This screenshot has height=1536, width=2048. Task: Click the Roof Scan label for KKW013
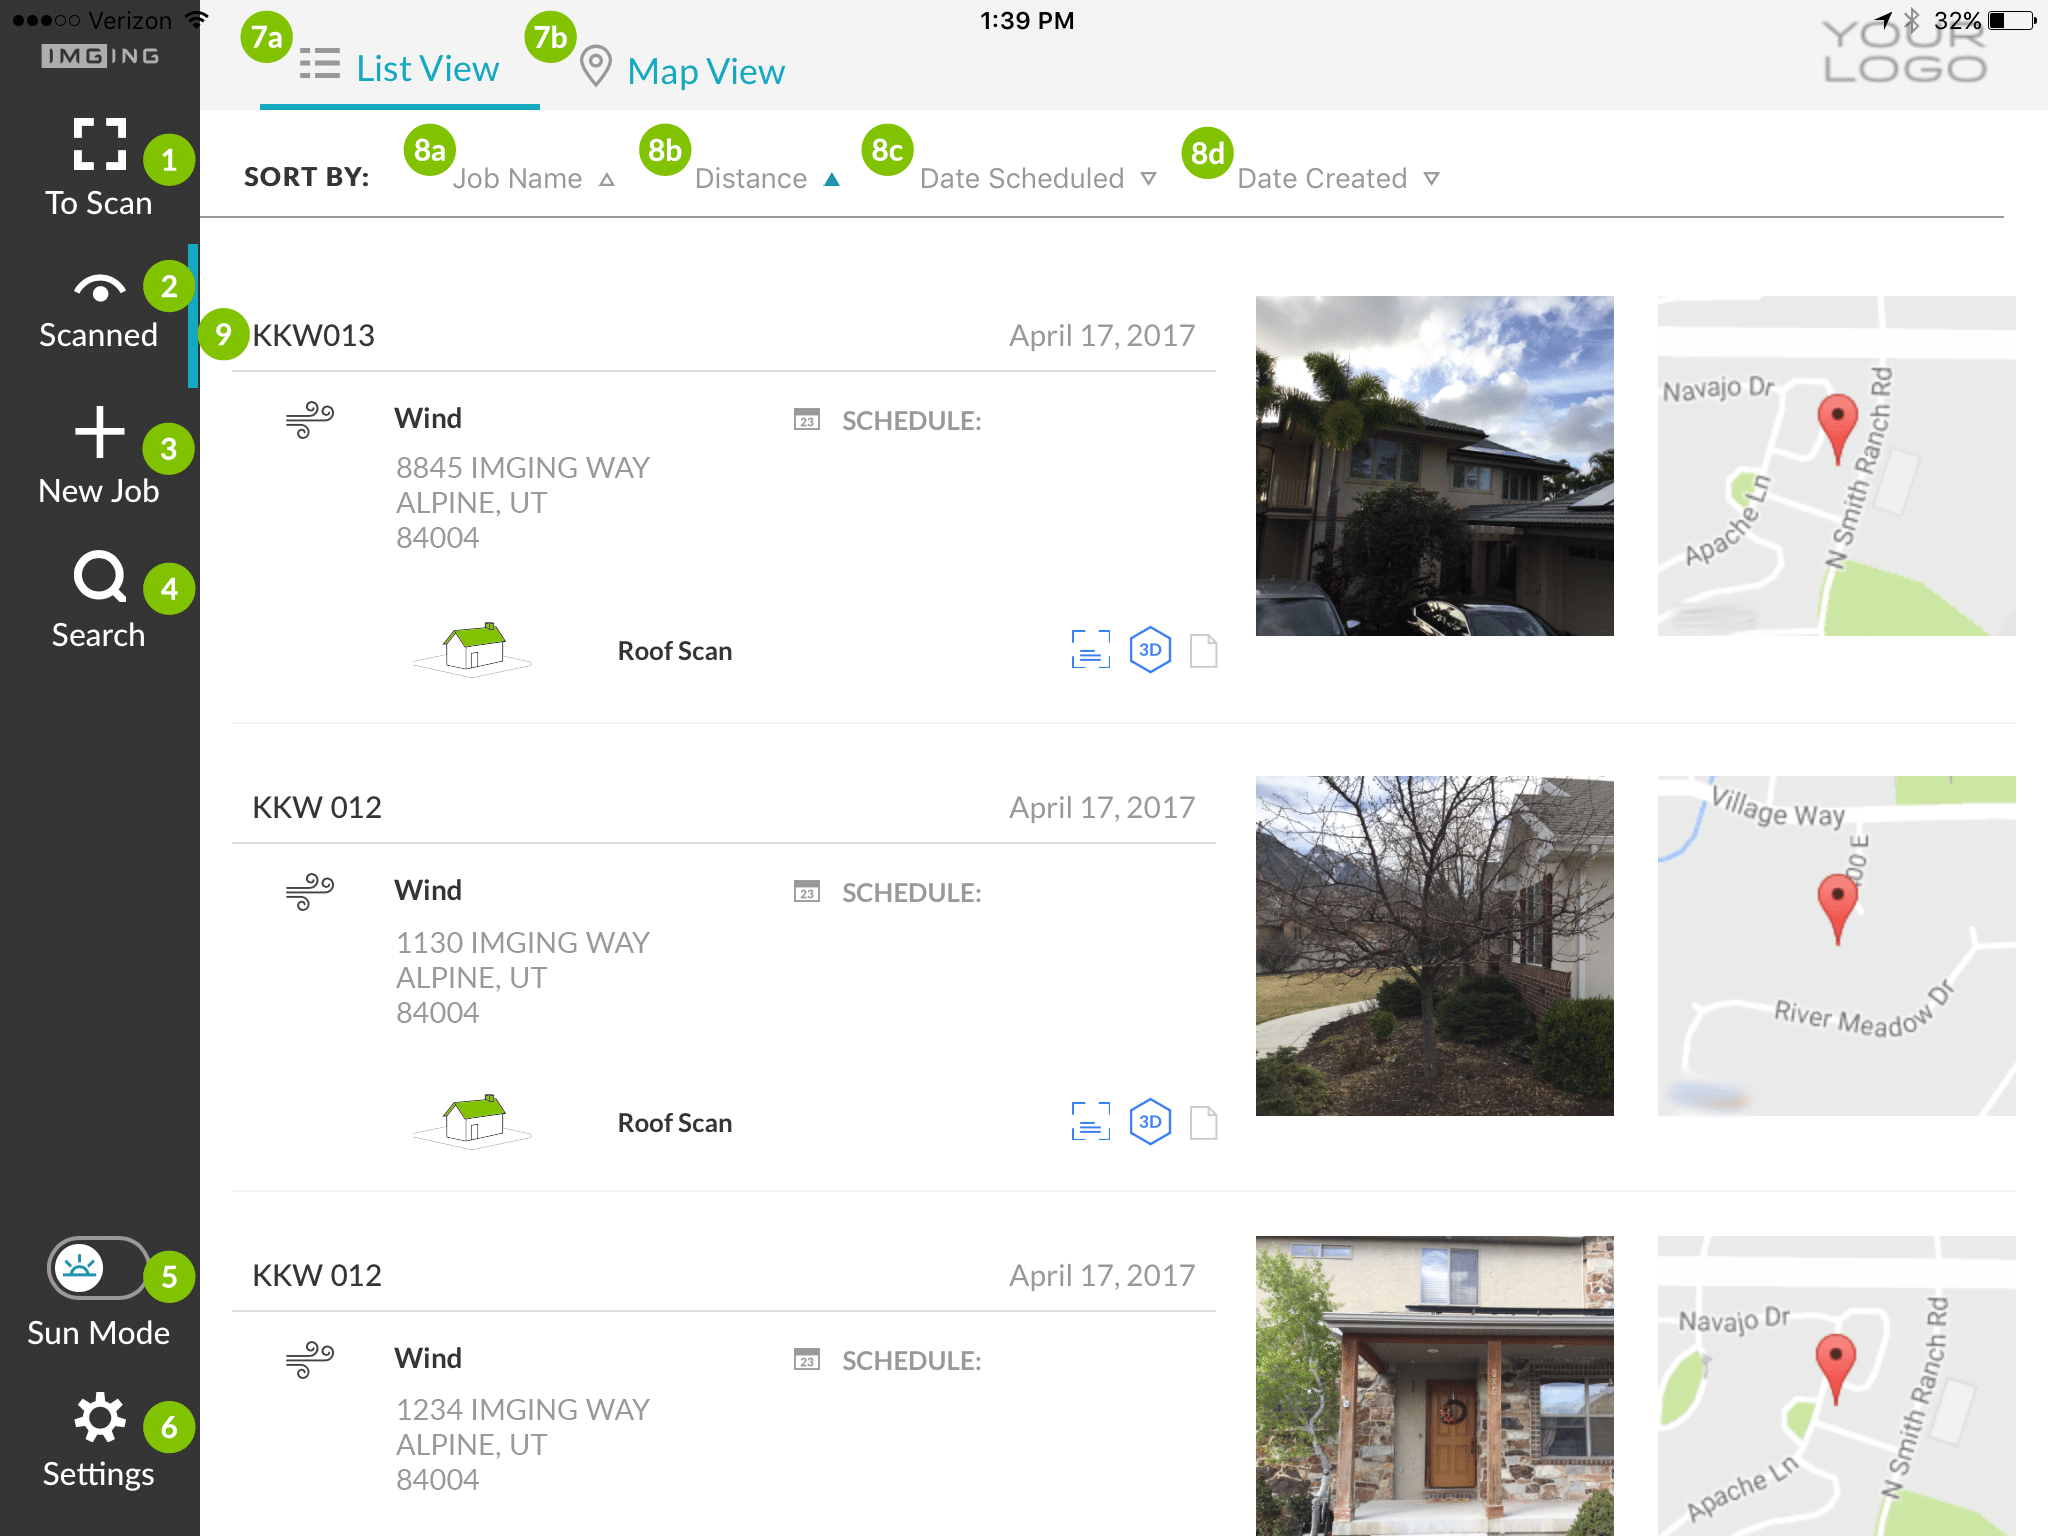(x=674, y=651)
